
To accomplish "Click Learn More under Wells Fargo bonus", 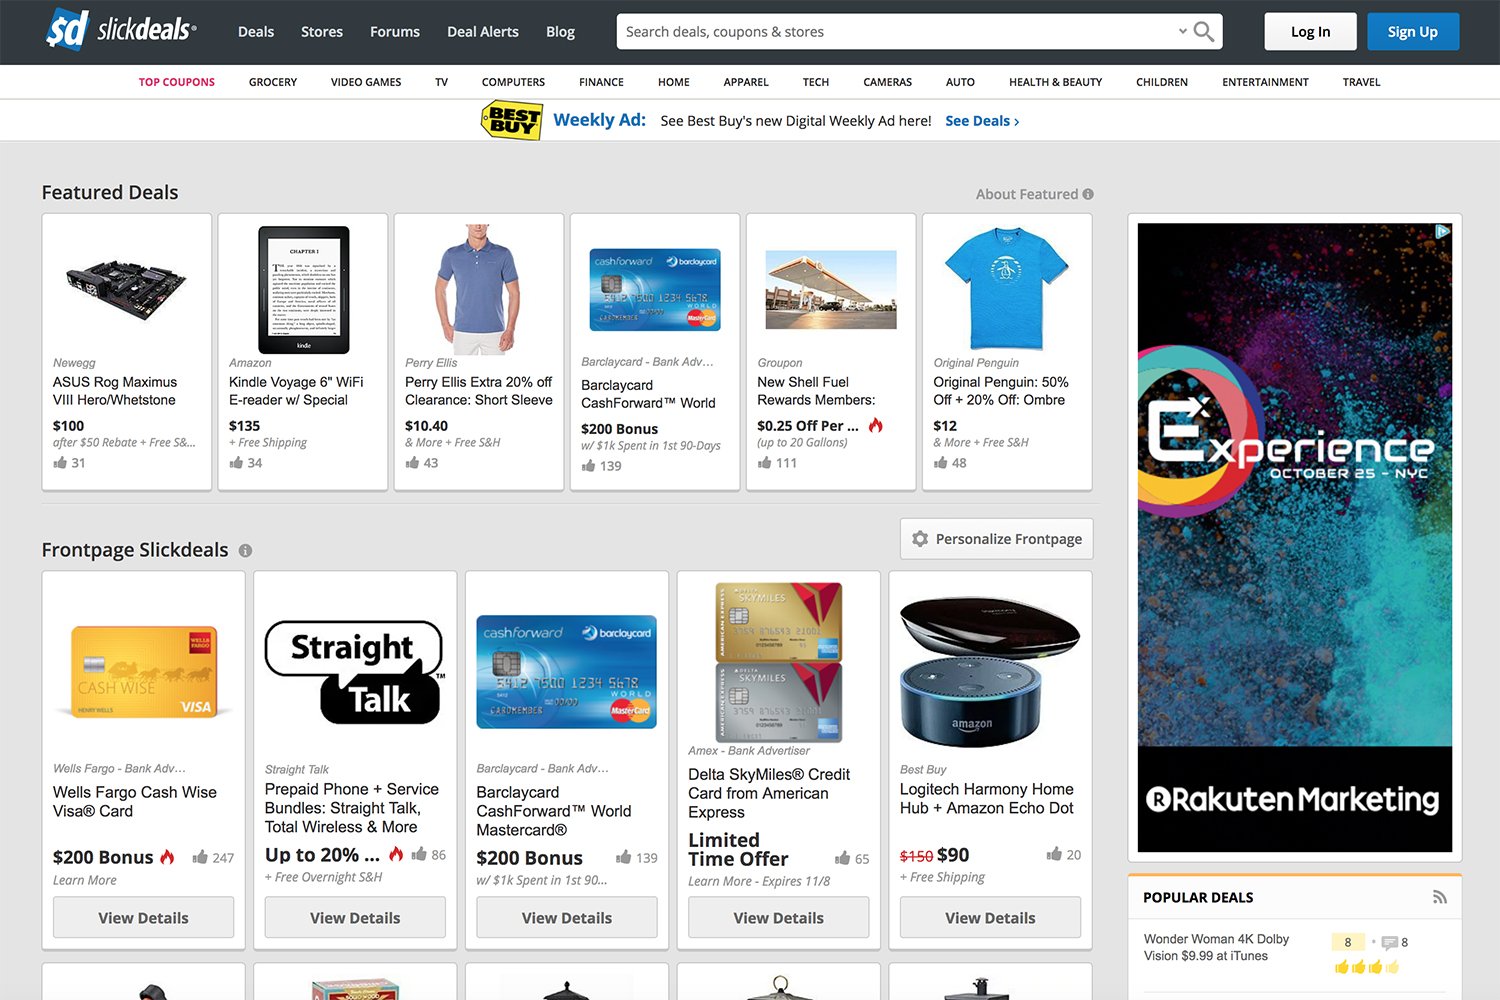I will tap(85, 880).
